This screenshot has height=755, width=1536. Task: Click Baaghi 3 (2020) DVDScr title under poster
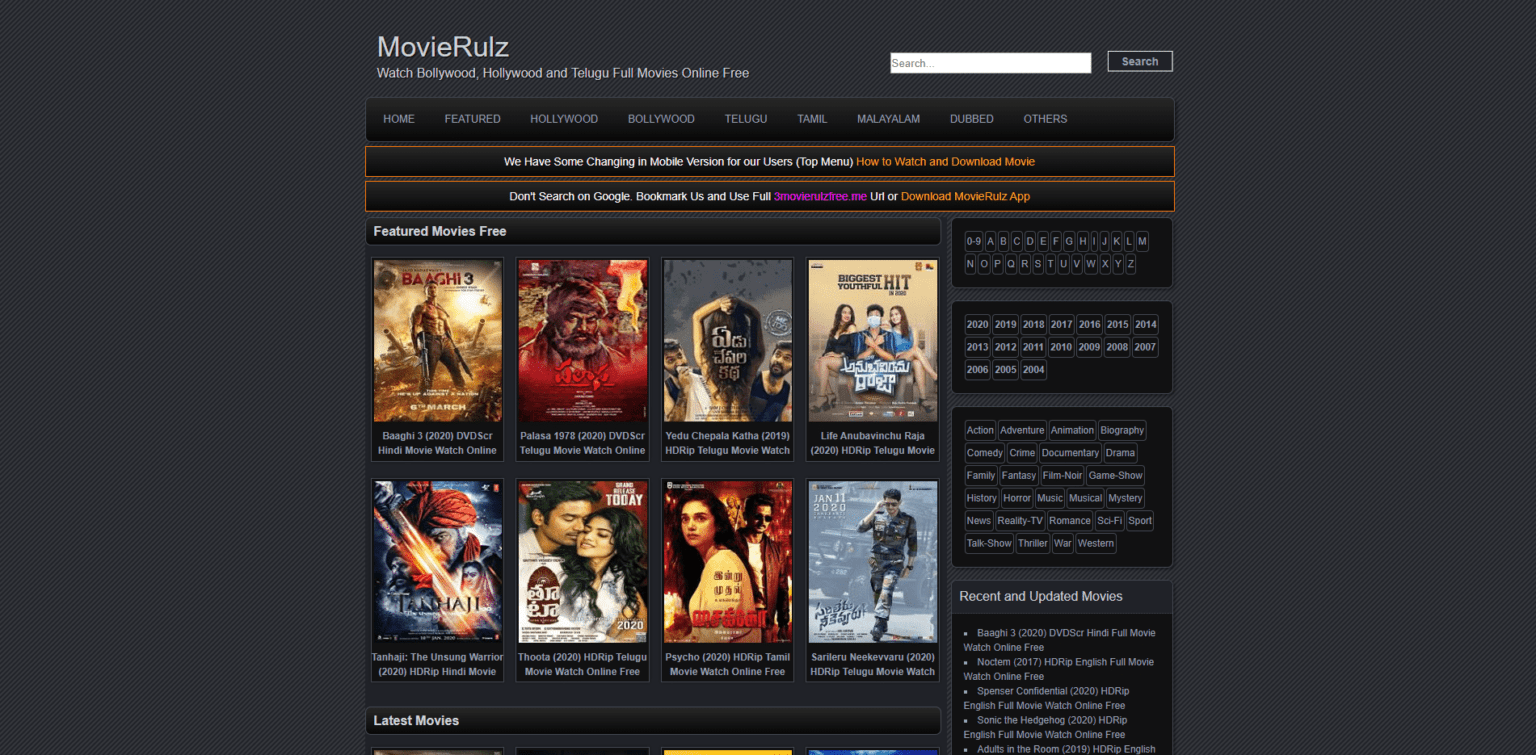[x=438, y=443]
